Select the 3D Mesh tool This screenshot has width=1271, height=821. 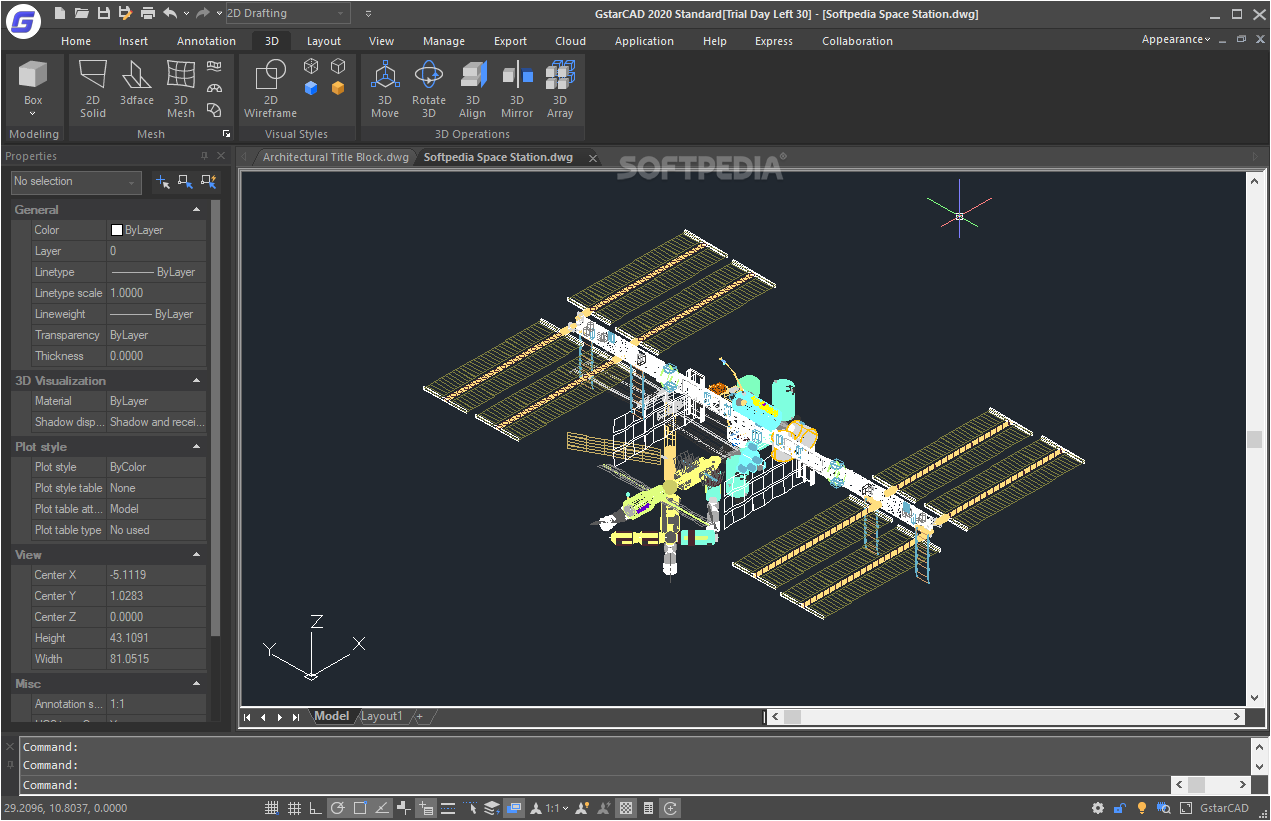181,88
